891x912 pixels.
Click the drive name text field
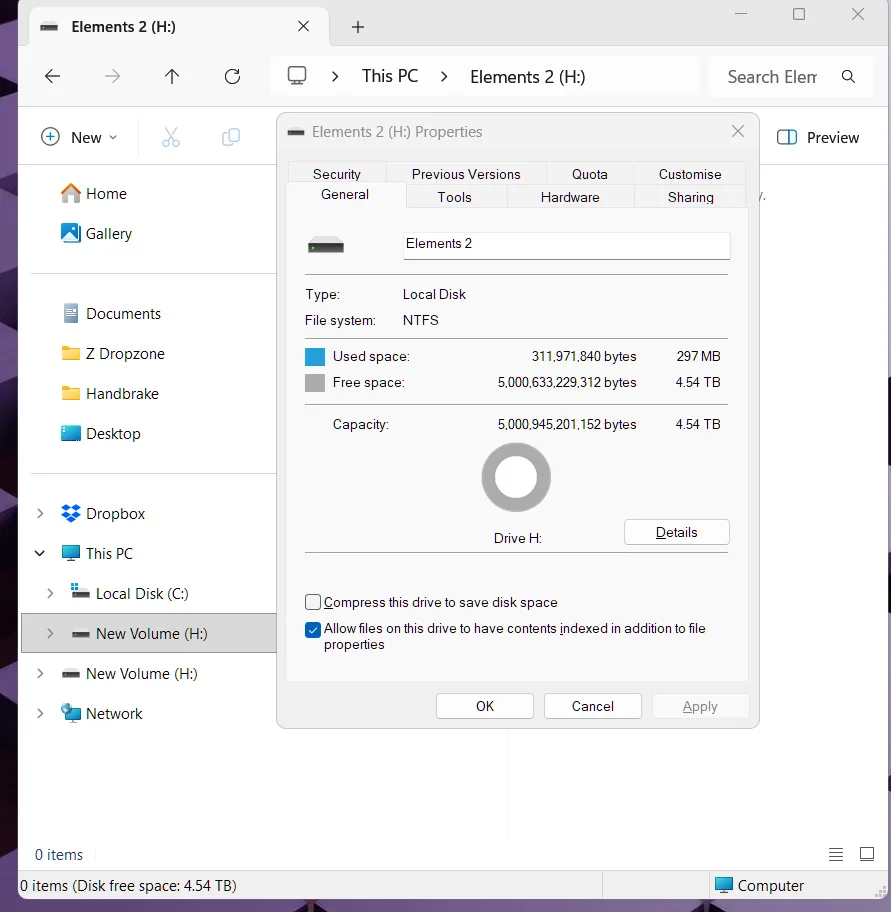pos(566,245)
